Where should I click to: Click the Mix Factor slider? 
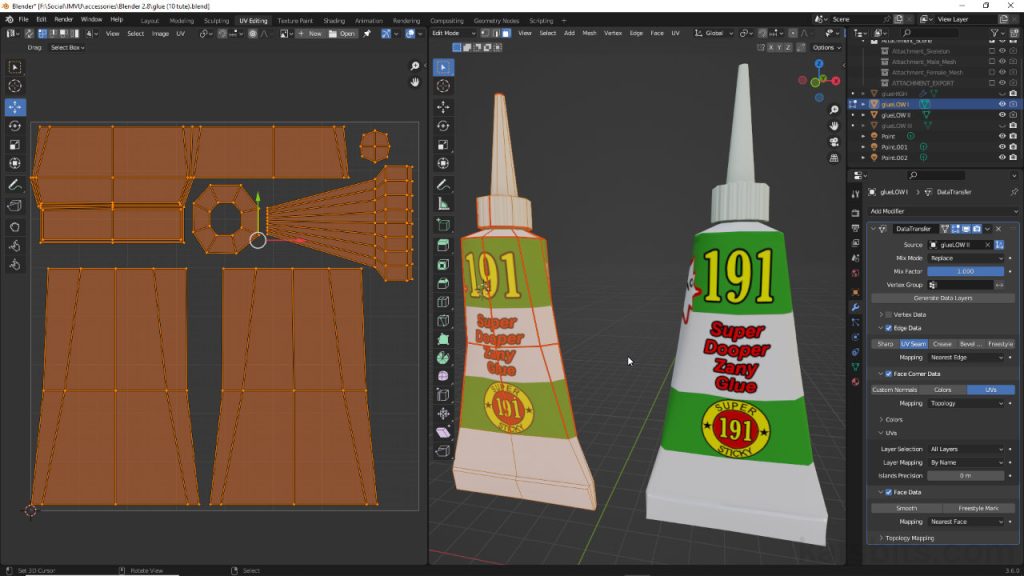click(964, 271)
